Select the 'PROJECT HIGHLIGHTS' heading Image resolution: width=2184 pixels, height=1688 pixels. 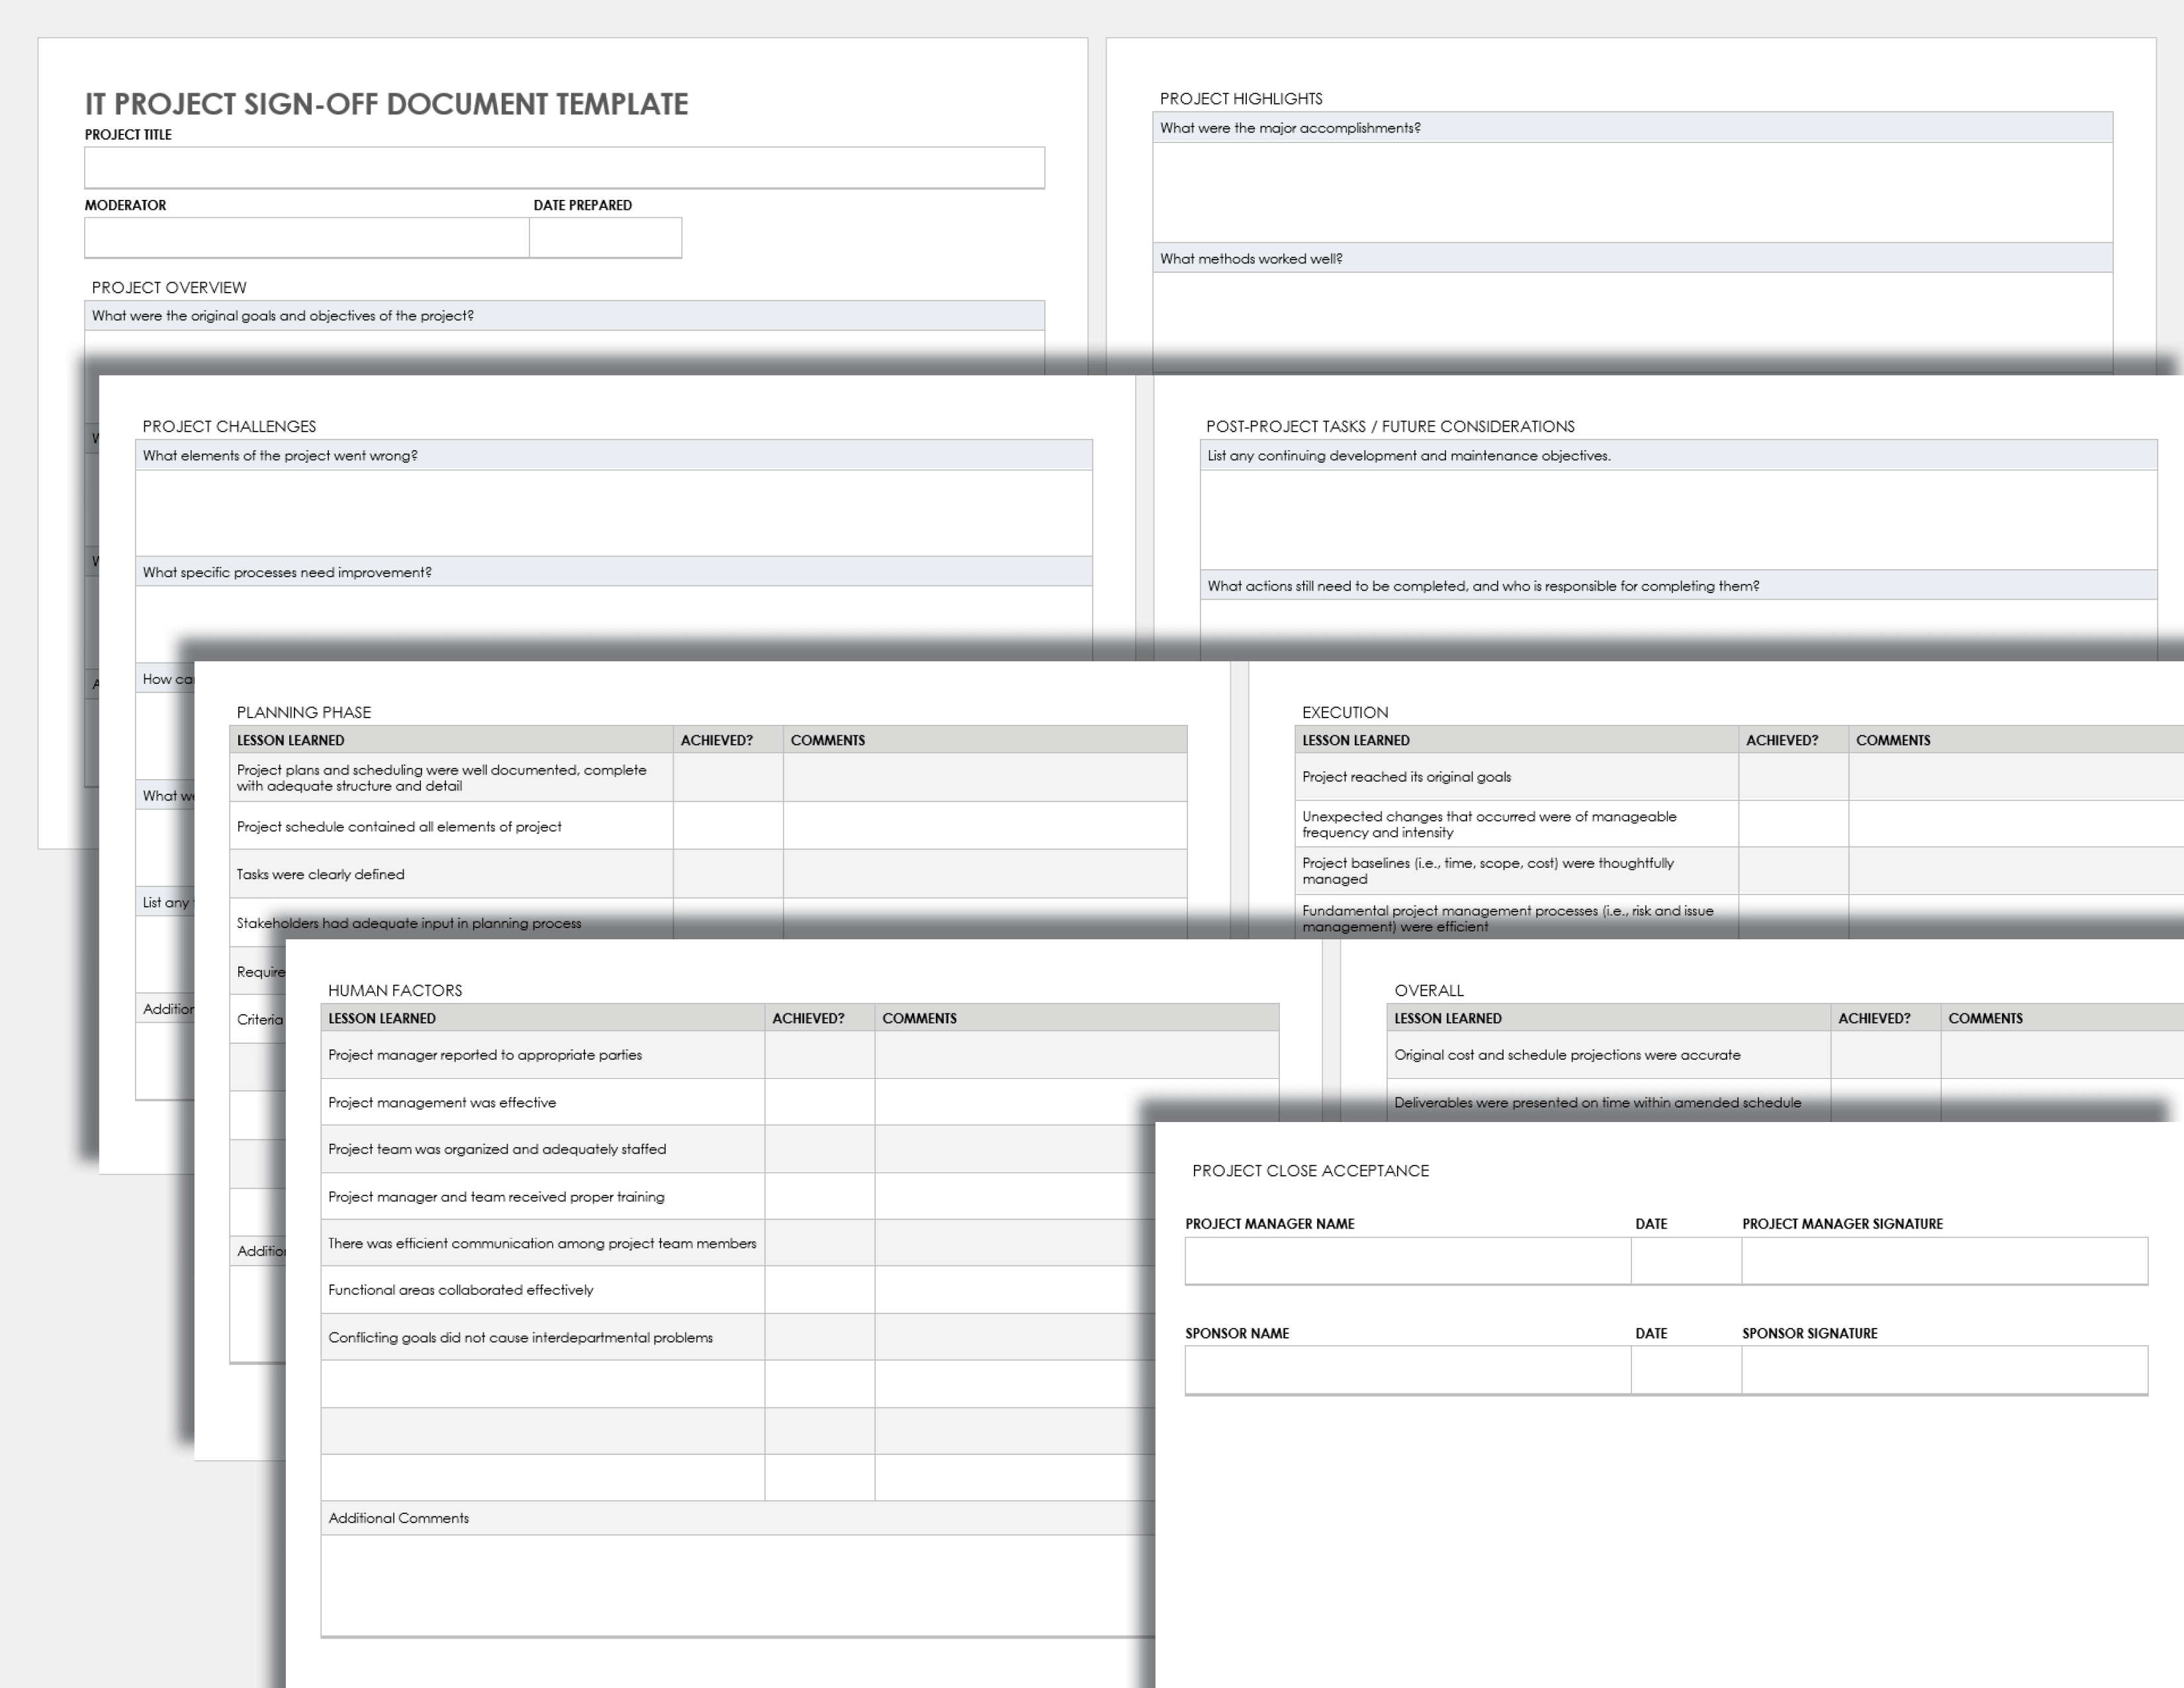(1241, 99)
